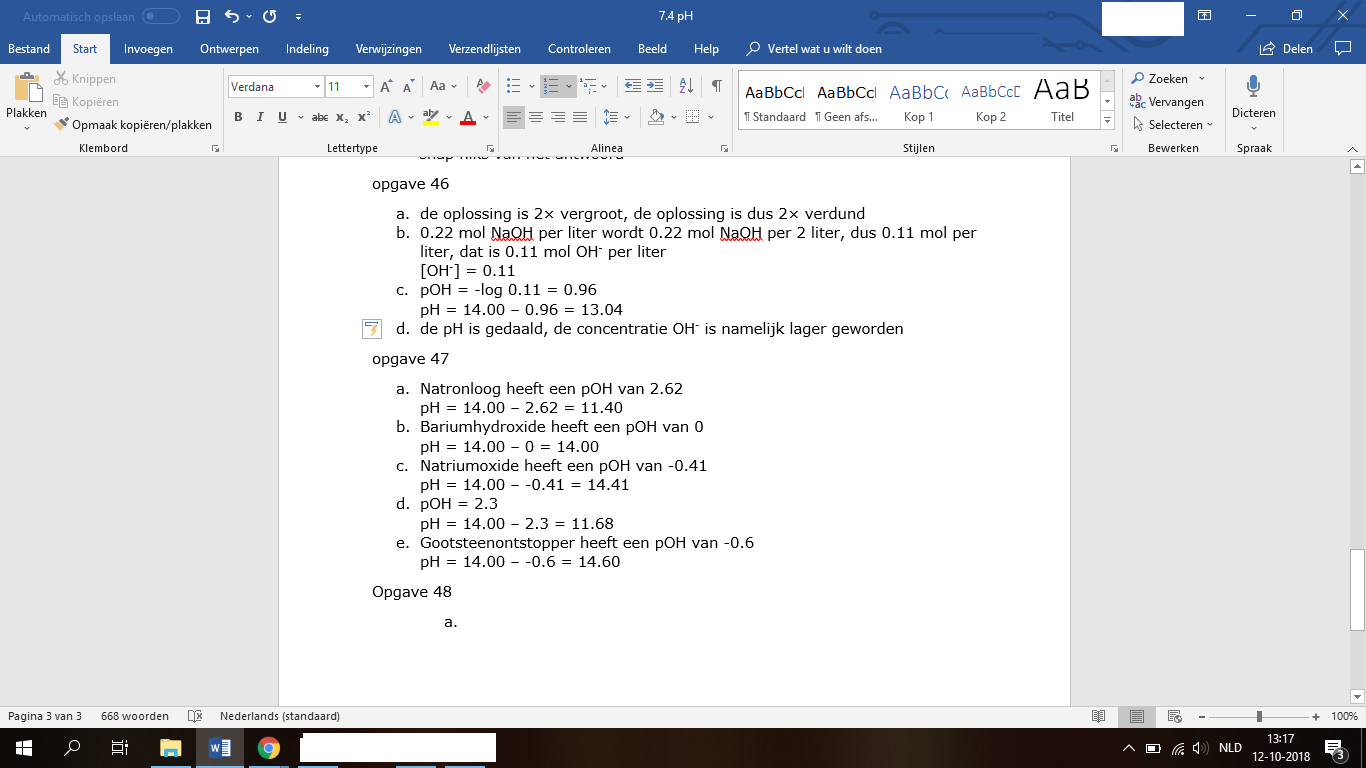Viewport: 1366px width, 768px height.
Task: Increase paragraph indent
Action: click(x=655, y=87)
